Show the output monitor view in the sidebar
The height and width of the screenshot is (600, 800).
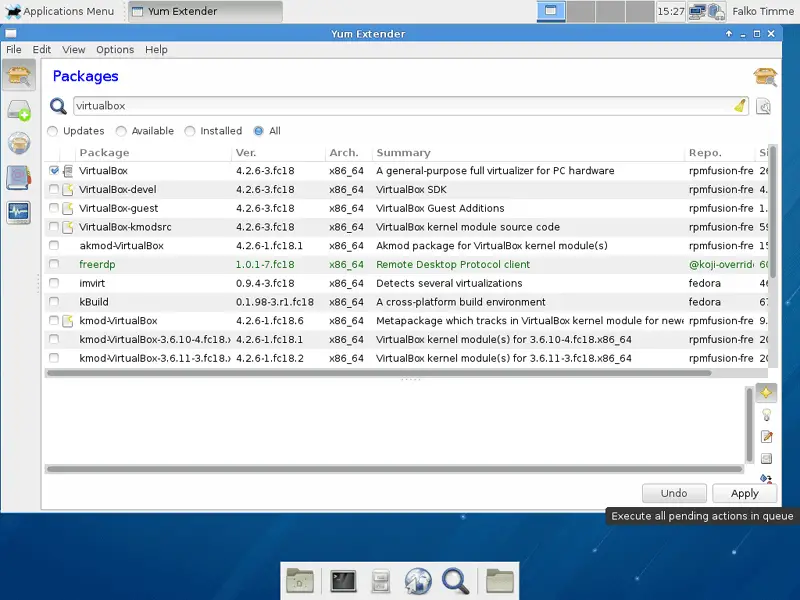click(x=19, y=212)
